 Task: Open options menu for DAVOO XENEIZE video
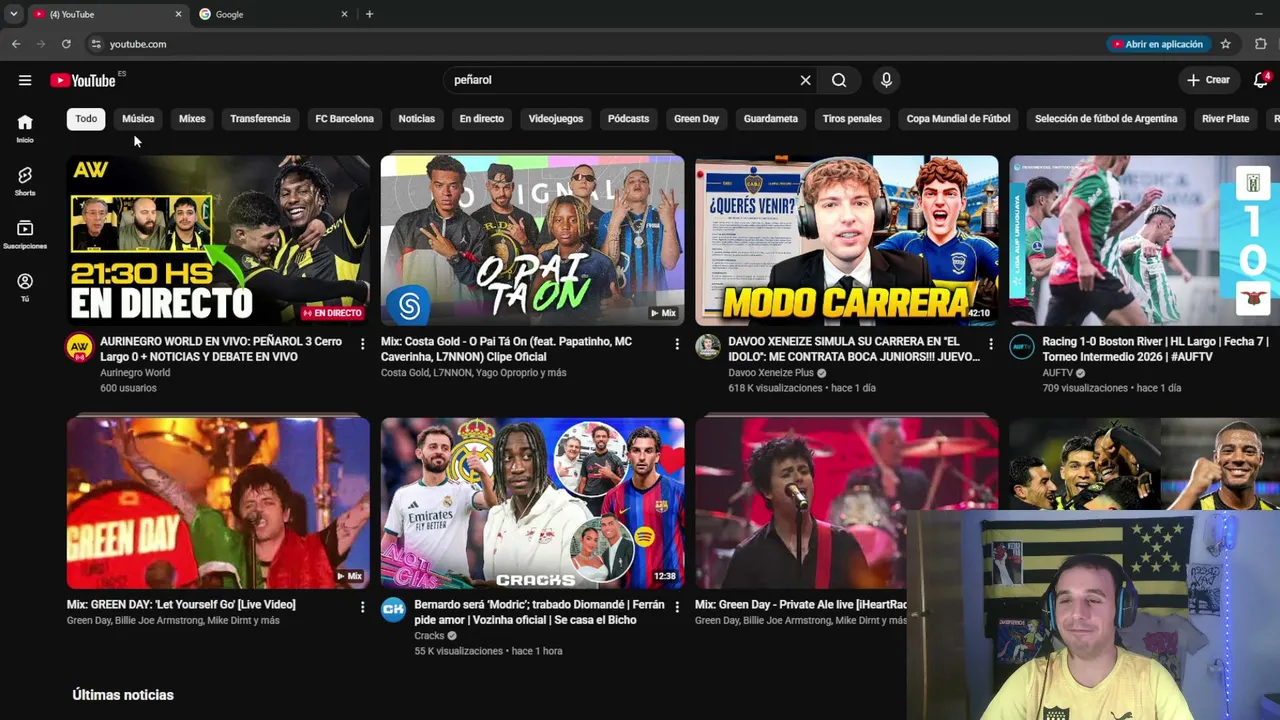tap(991, 344)
